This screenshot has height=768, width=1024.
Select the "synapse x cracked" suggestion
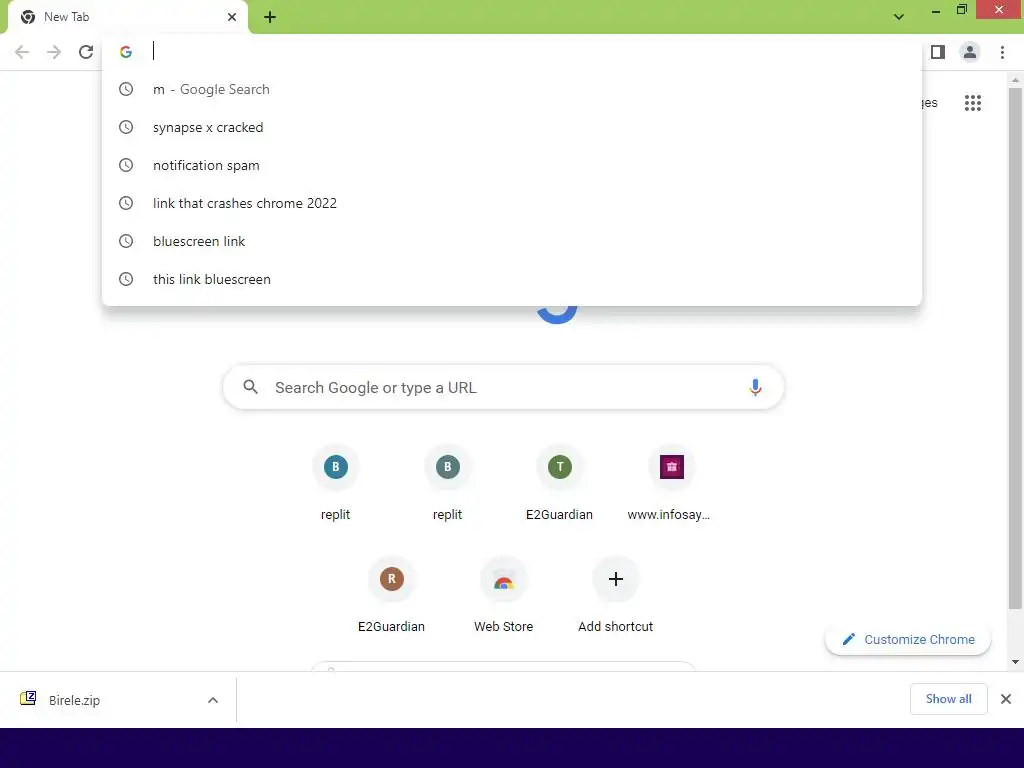pos(512,127)
